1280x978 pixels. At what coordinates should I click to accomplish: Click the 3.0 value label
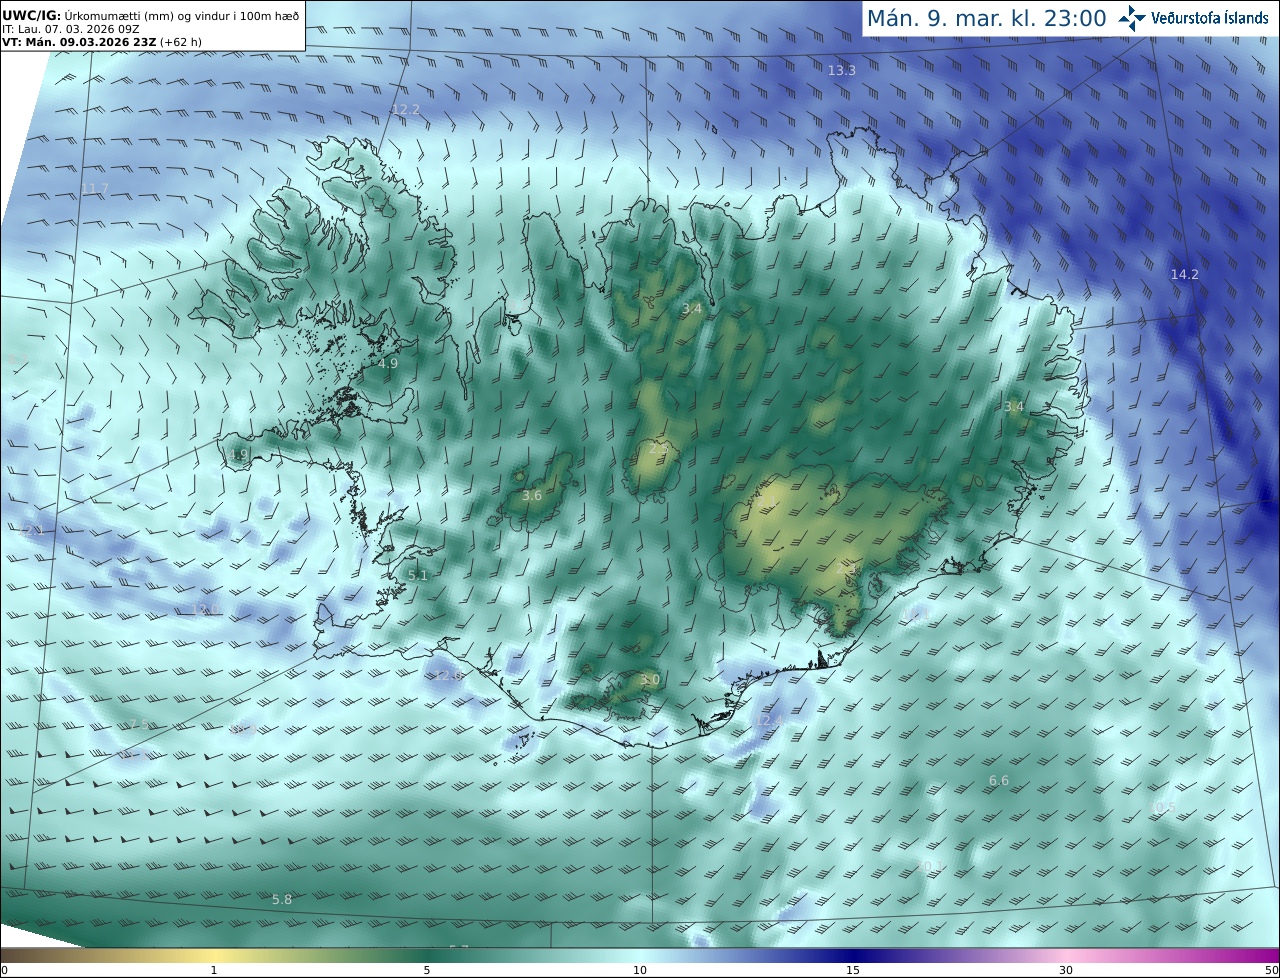point(649,679)
